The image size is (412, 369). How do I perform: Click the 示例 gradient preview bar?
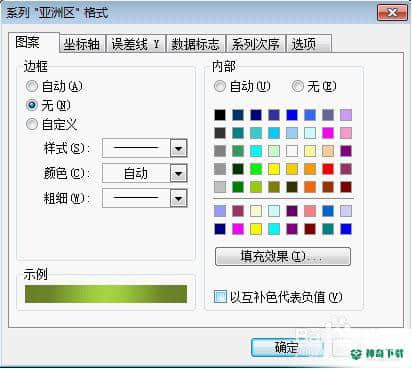pyautogui.click(x=106, y=294)
